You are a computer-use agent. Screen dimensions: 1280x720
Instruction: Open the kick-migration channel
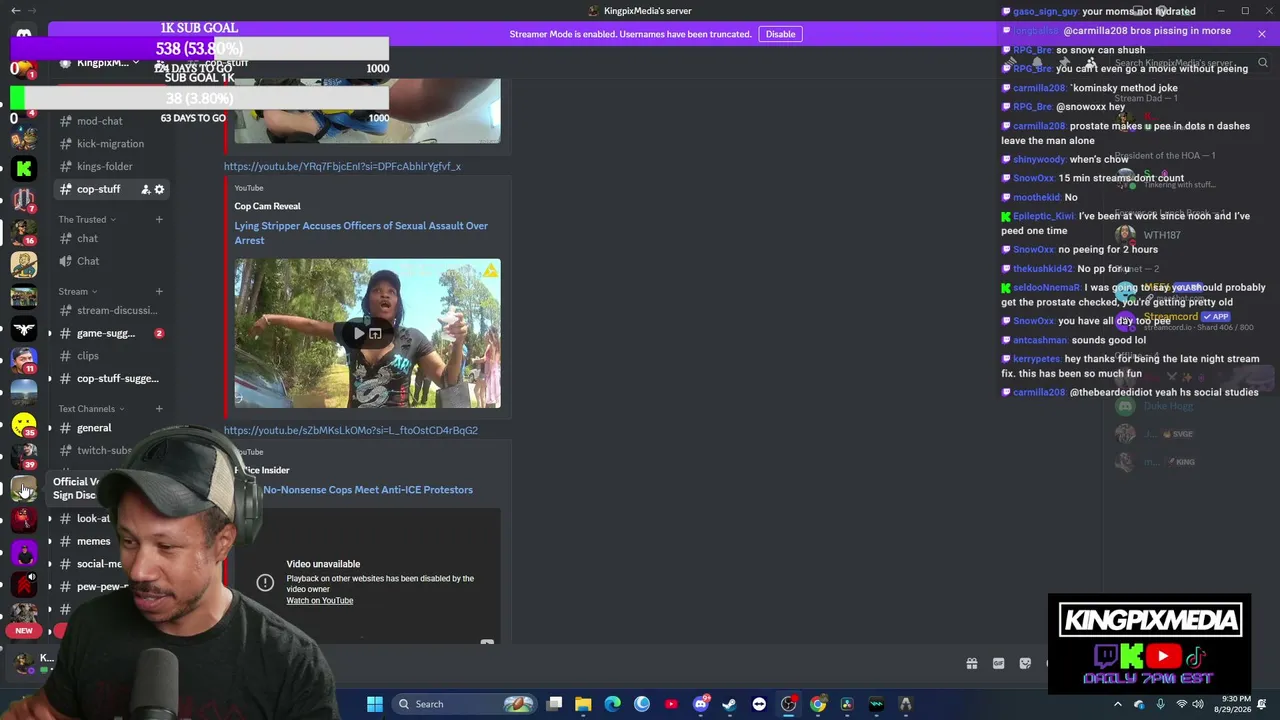[109, 144]
